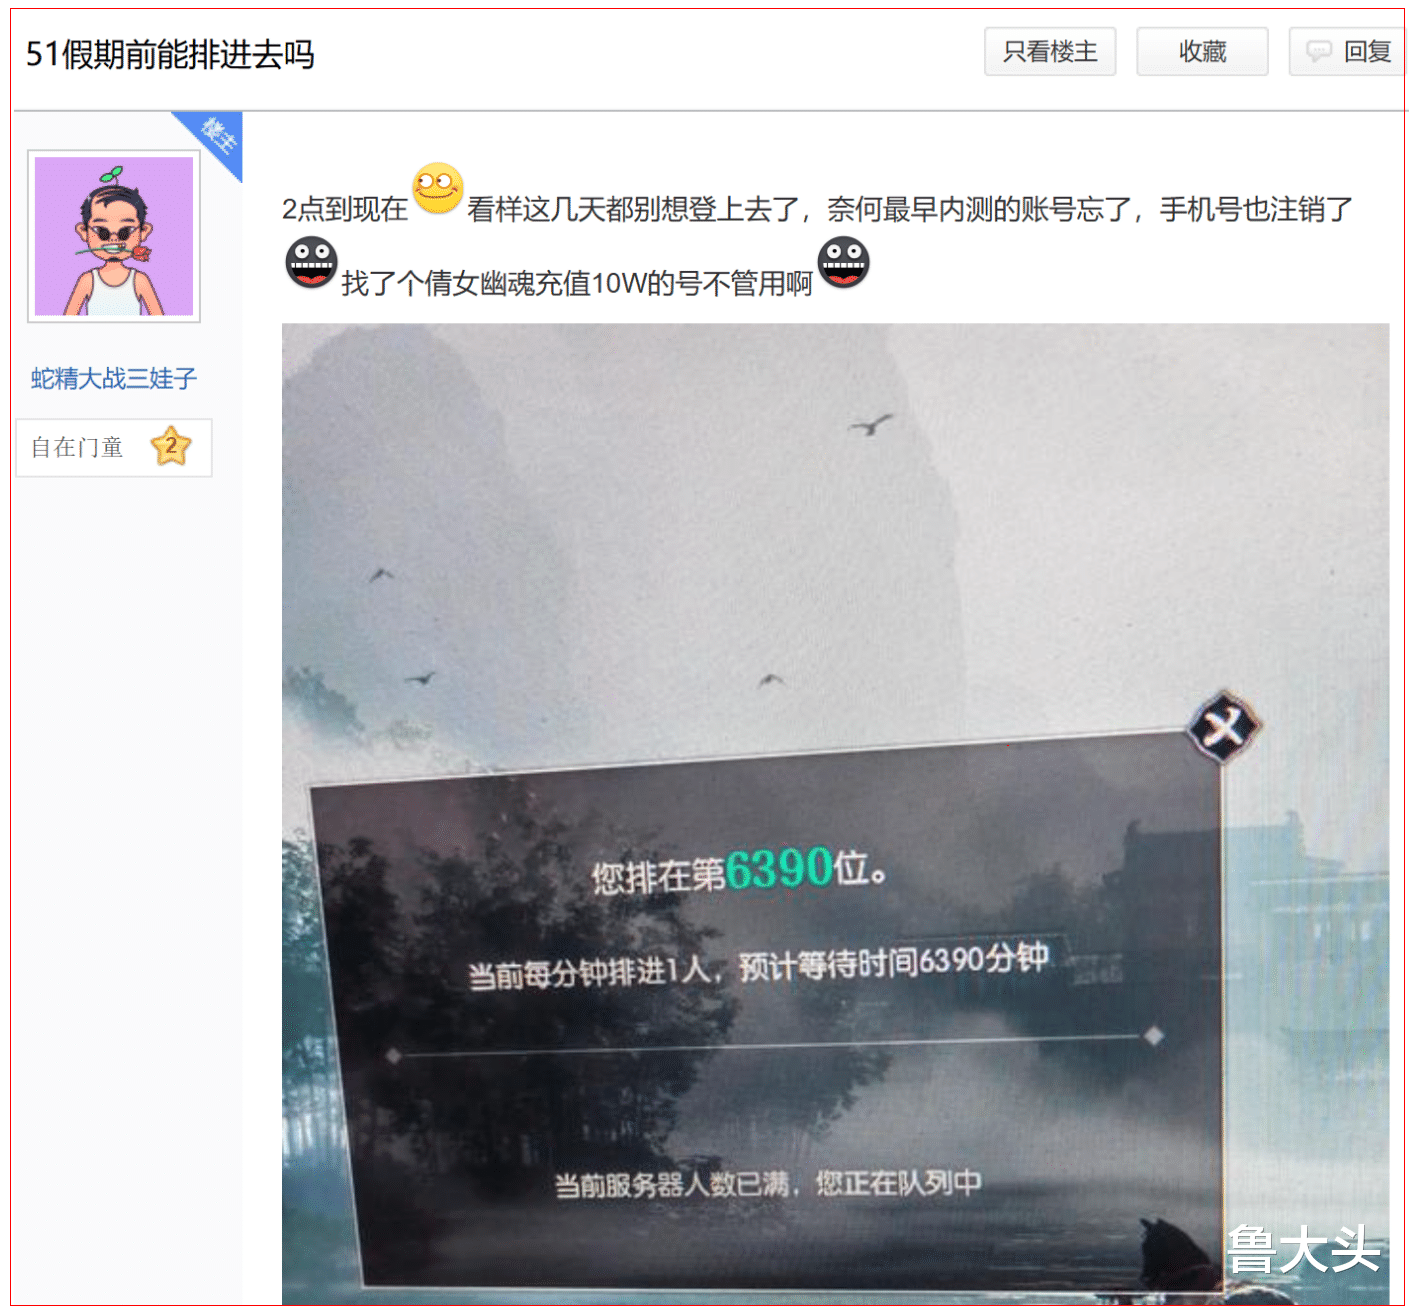1409x1309 pixels.
Task: Click the yellow smiling emoji in the post
Action: tap(438, 188)
